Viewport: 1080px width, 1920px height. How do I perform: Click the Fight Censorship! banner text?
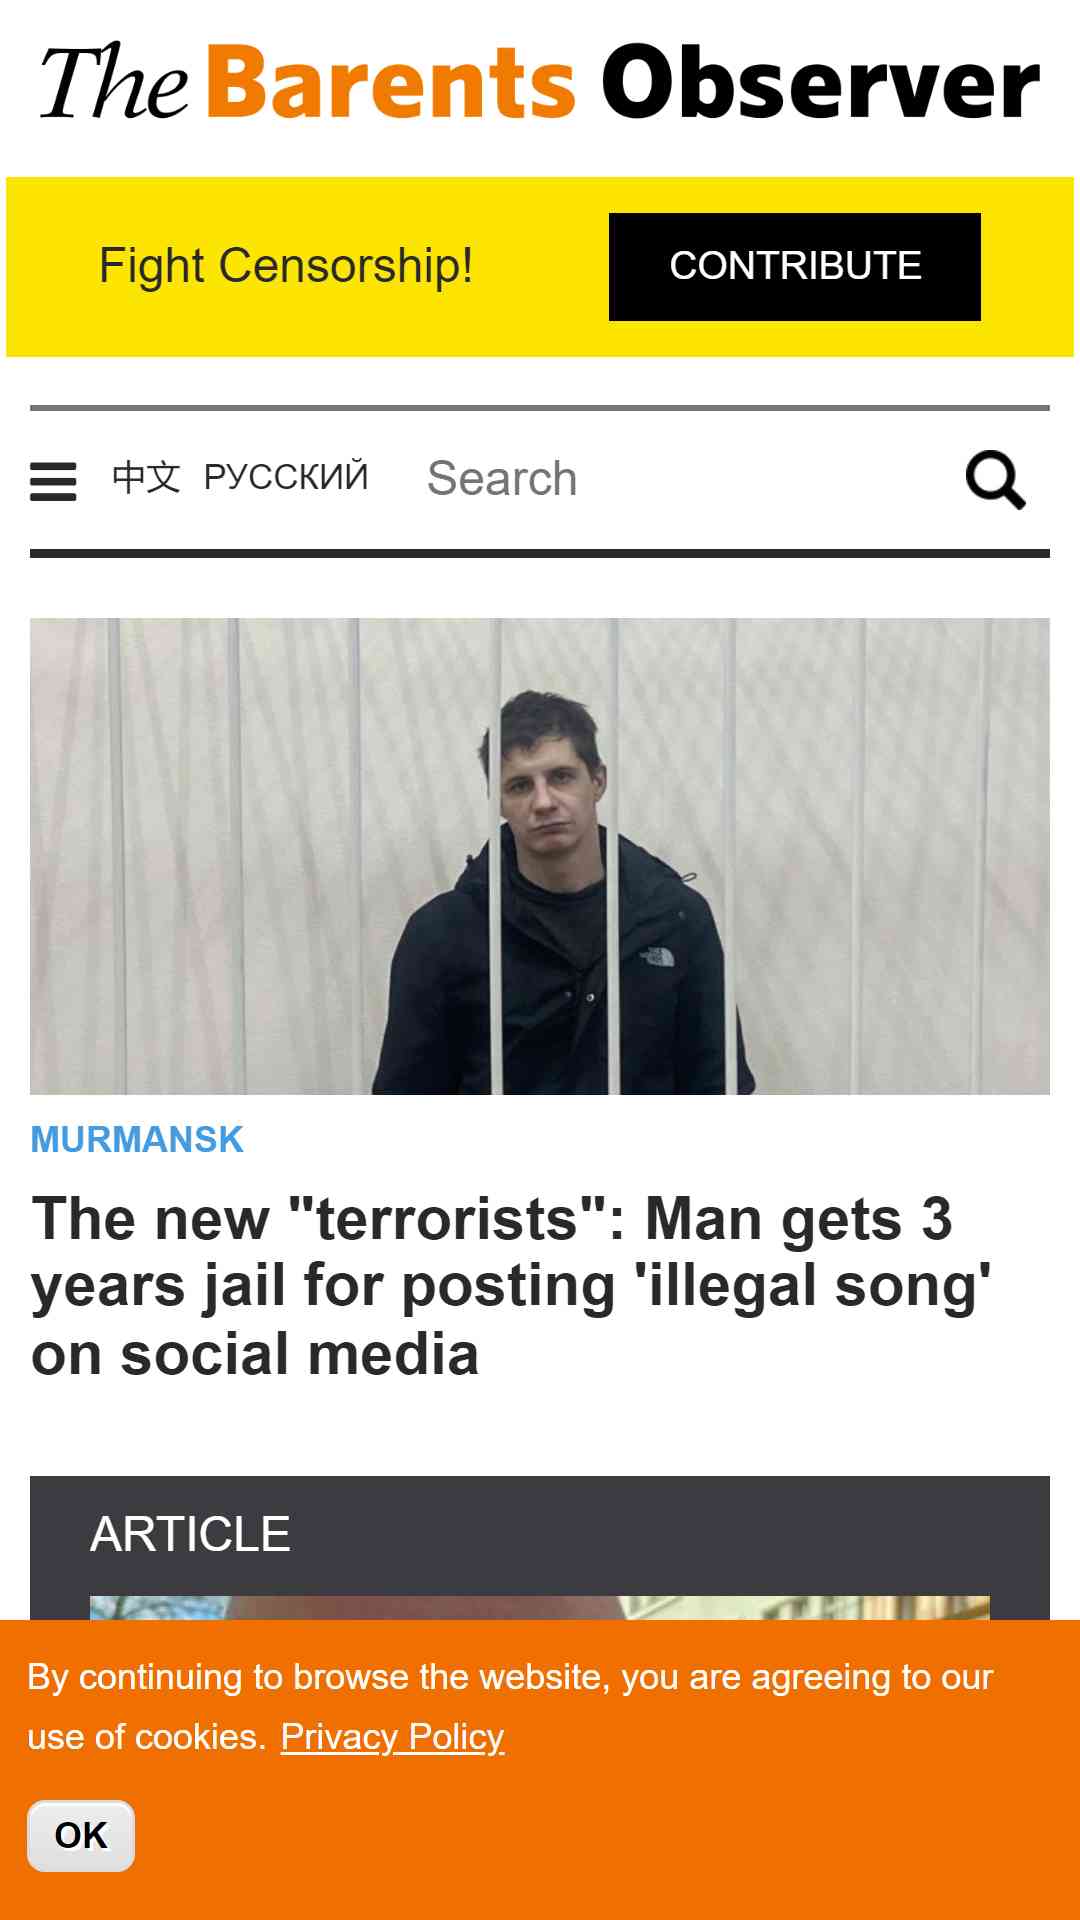click(x=286, y=266)
